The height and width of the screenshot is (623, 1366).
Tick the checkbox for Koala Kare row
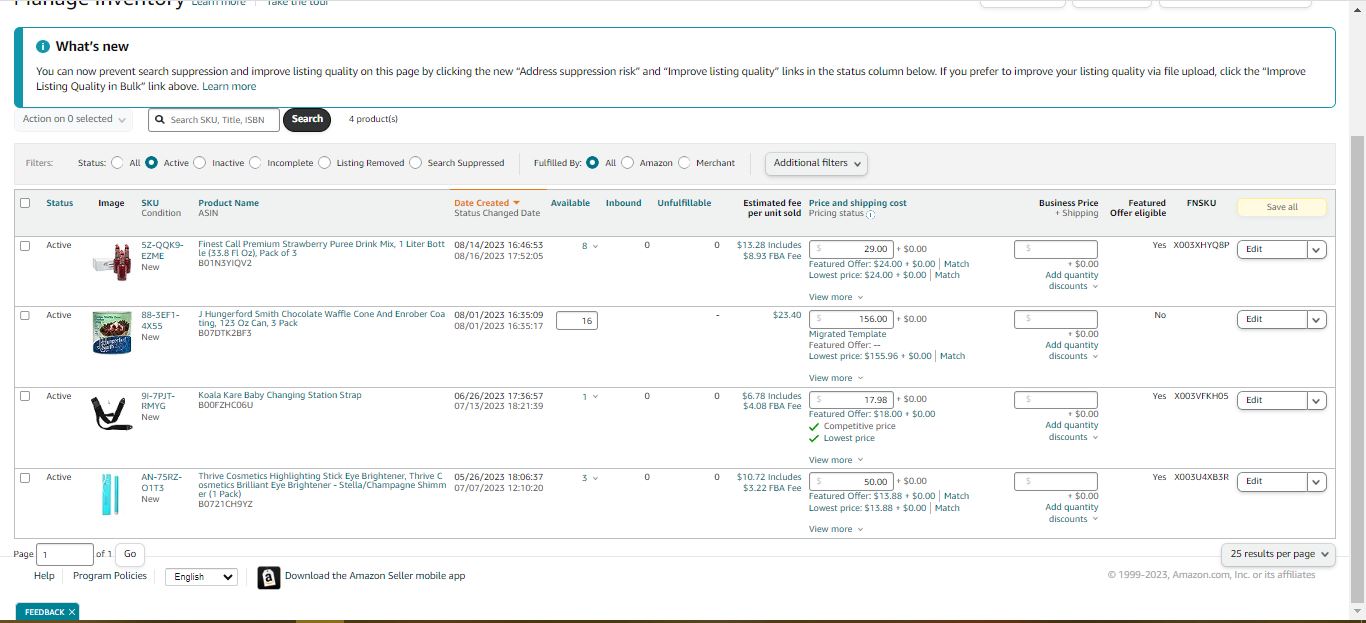click(25, 396)
